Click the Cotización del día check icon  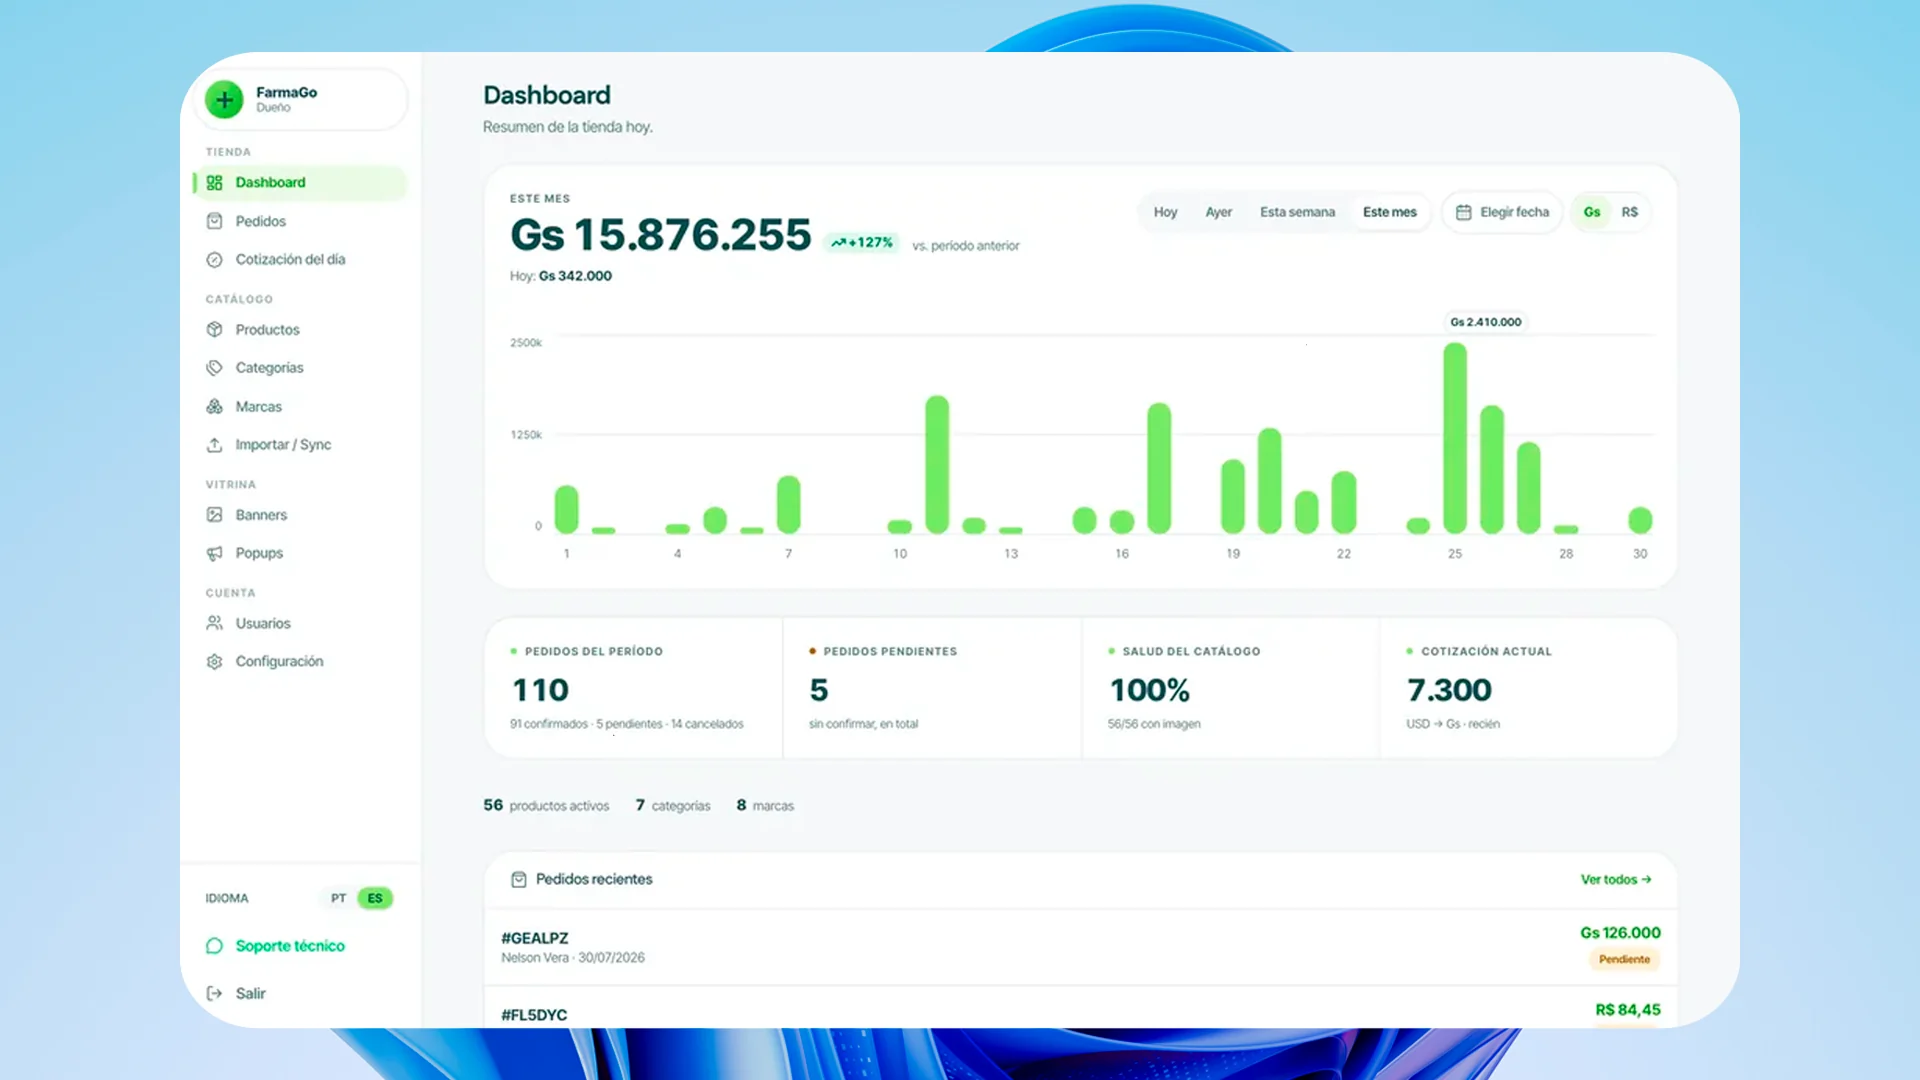pos(214,259)
